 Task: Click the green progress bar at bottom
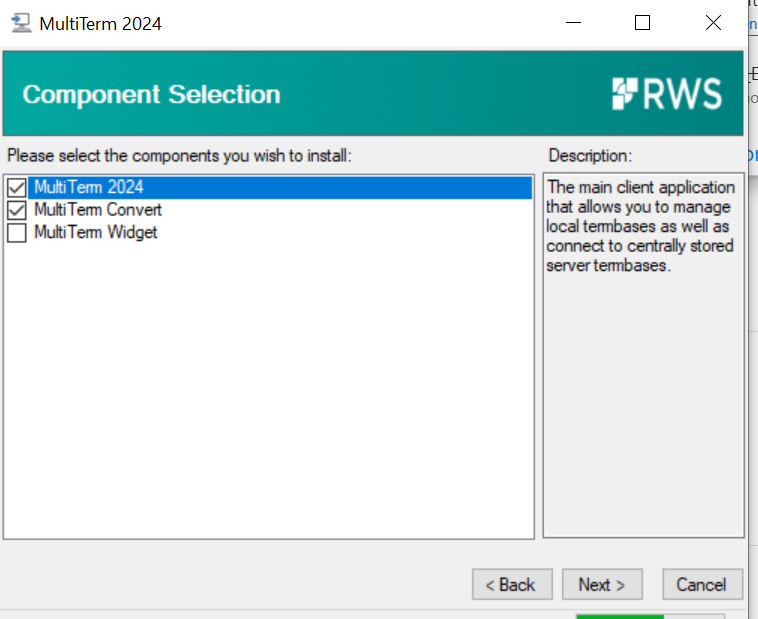pos(620,617)
